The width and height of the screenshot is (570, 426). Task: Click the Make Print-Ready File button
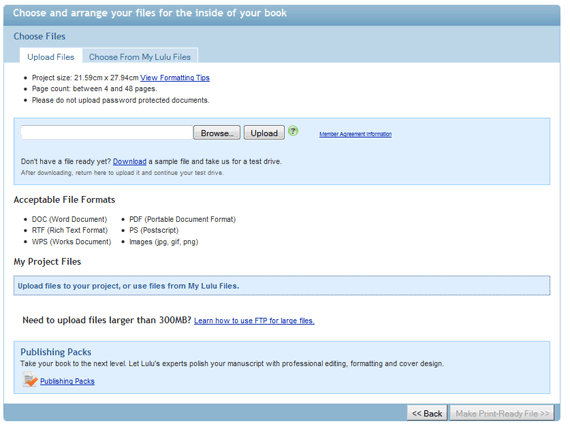tap(502, 413)
